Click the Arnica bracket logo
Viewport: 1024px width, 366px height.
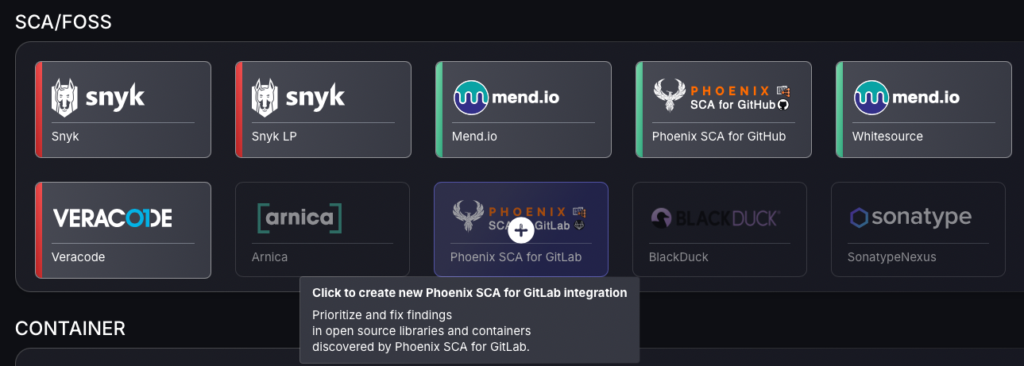pos(300,218)
